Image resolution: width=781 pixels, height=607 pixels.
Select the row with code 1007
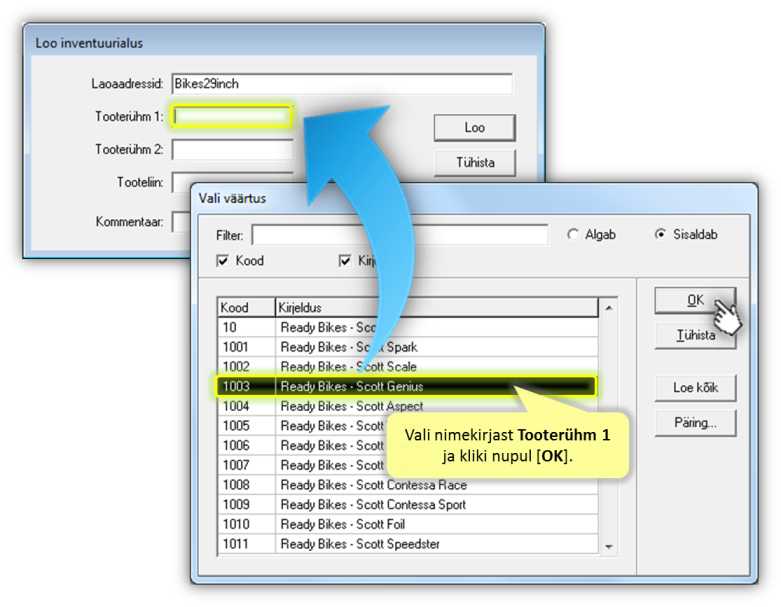pyautogui.click(x=407, y=465)
